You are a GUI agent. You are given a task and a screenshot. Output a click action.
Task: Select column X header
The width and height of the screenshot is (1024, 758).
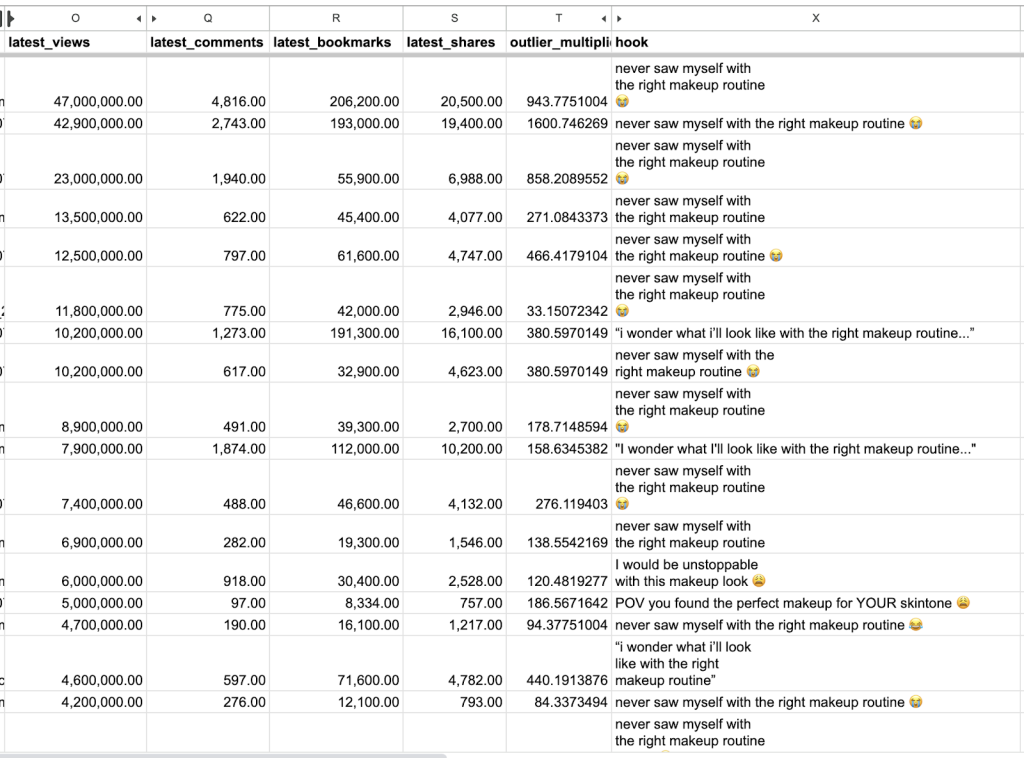(816, 18)
